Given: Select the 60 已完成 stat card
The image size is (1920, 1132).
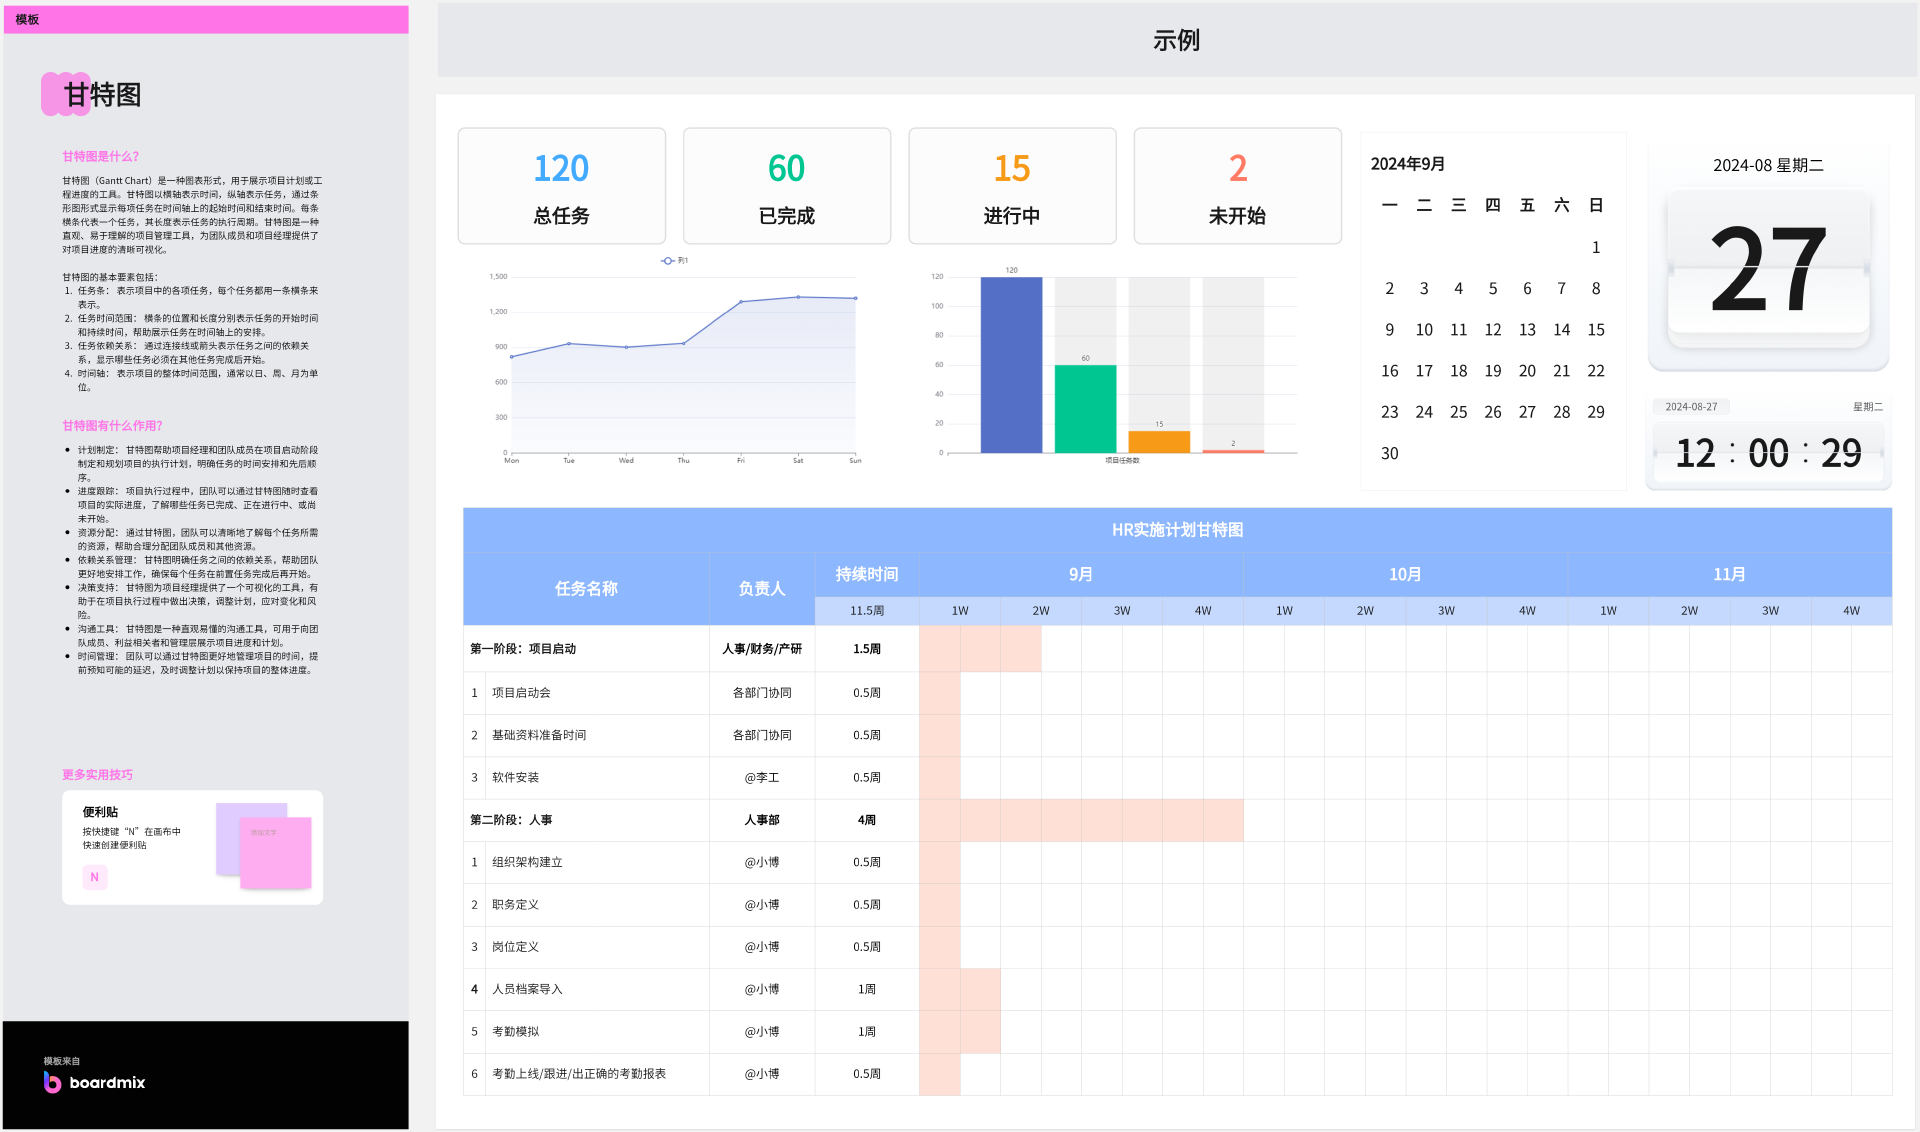Looking at the screenshot, I should pyautogui.click(x=786, y=186).
